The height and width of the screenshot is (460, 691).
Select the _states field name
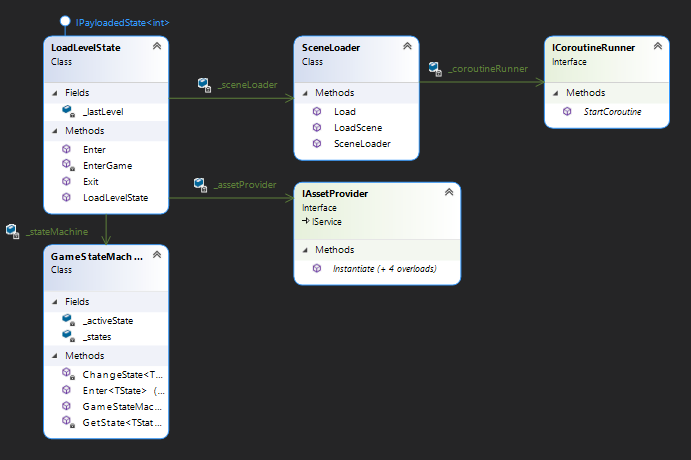[97, 337]
